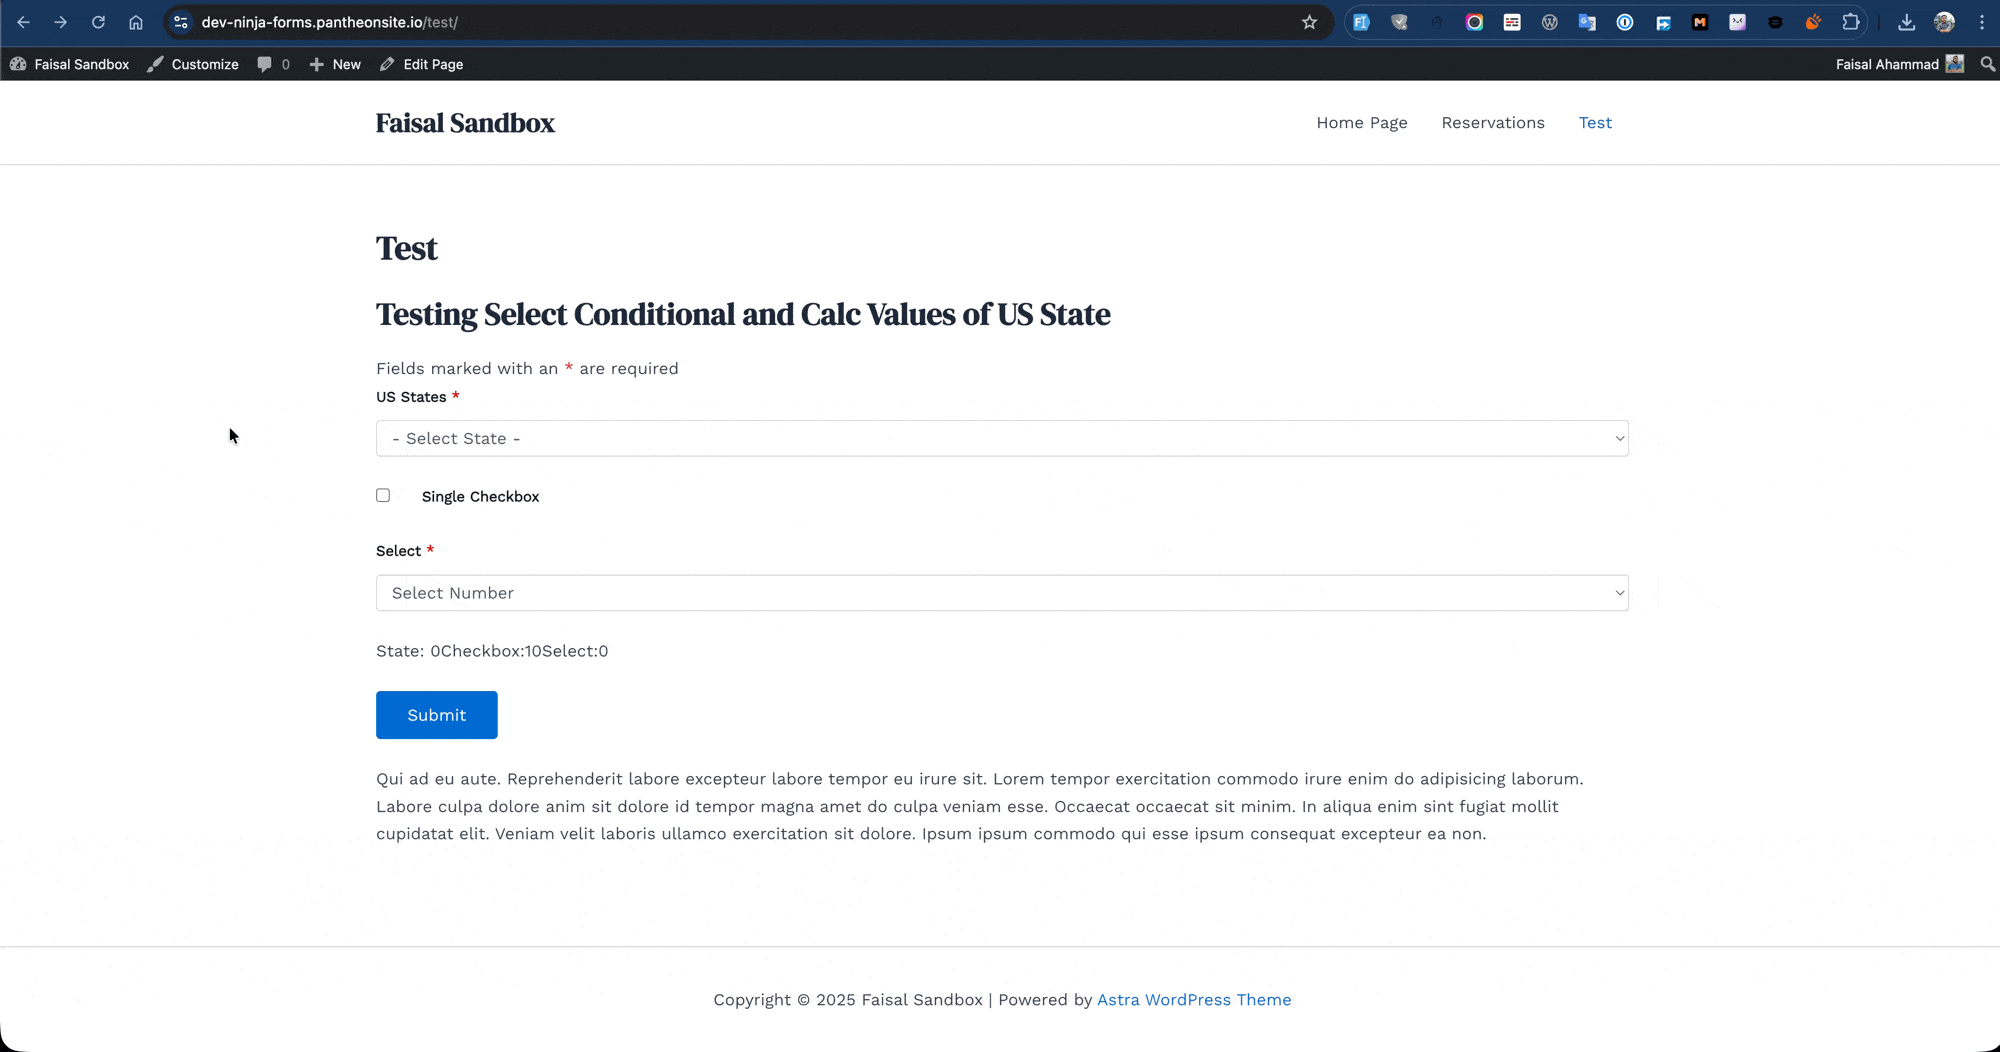The height and width of the screenshot is (1052, 2000).
Task: Tick the Single Checkbox option
Action: [x=383, y=495]
